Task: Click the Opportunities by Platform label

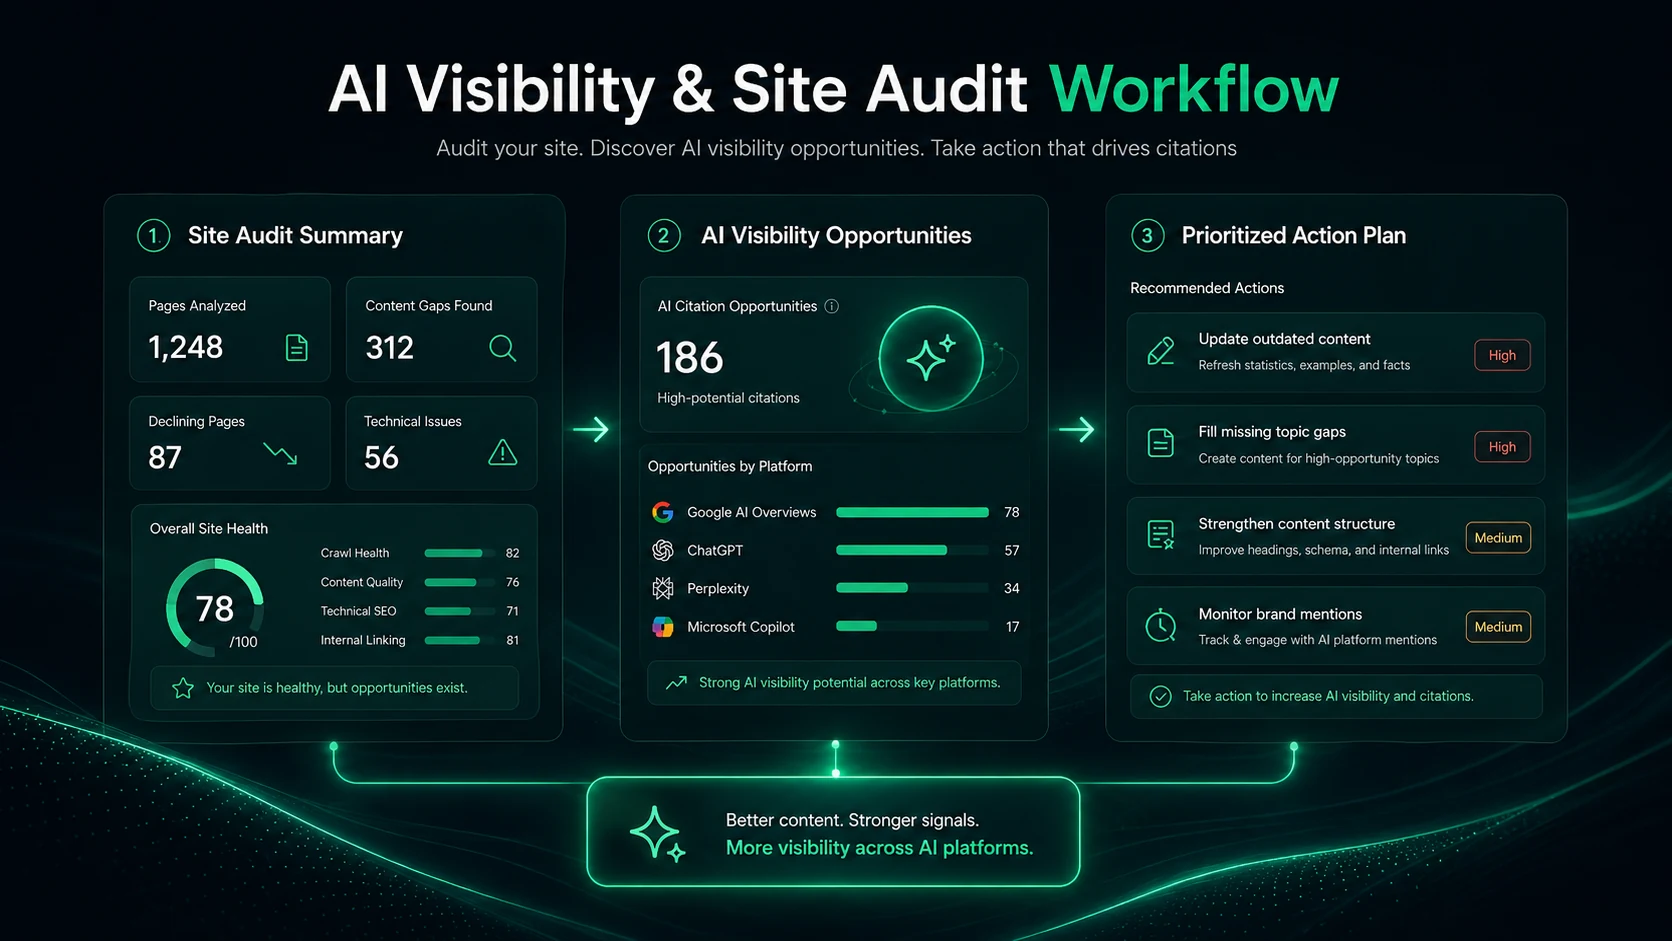Action: click(730, 466)
